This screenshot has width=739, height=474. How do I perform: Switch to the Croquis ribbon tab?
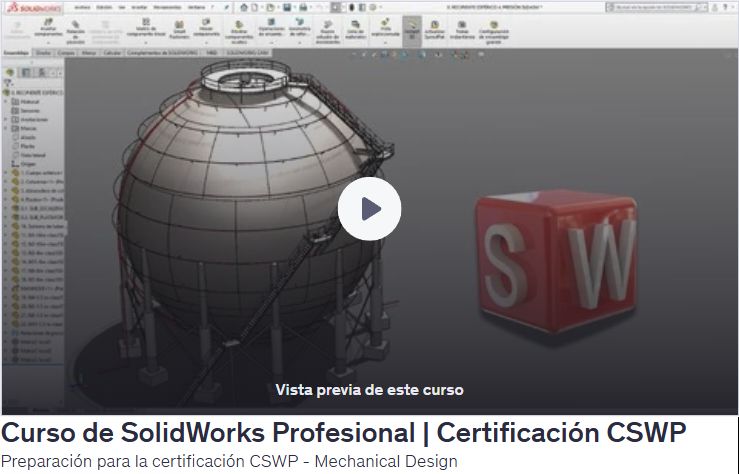66,53
